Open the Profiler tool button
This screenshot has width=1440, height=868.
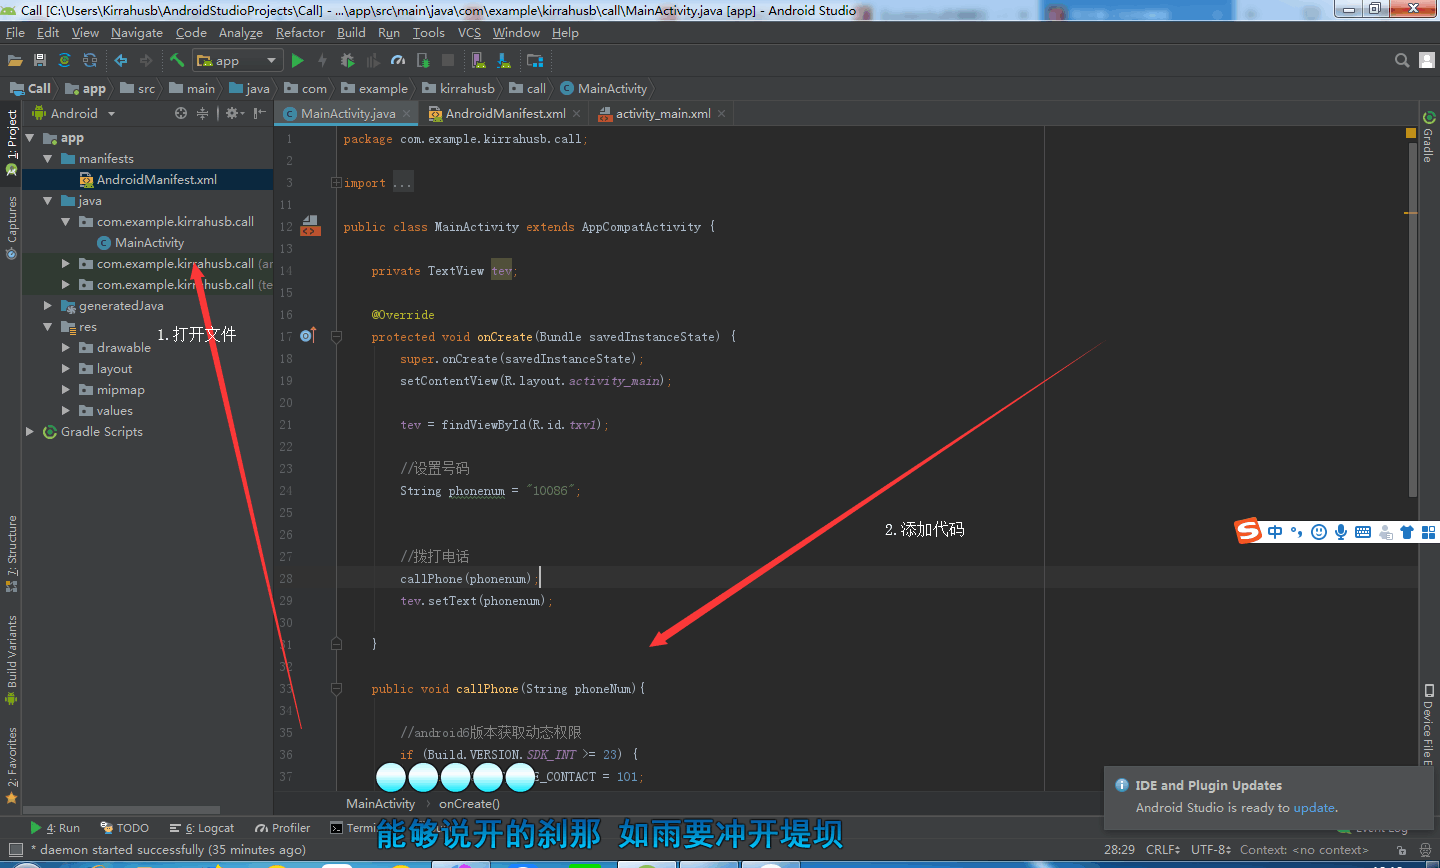tap(283, 828)
